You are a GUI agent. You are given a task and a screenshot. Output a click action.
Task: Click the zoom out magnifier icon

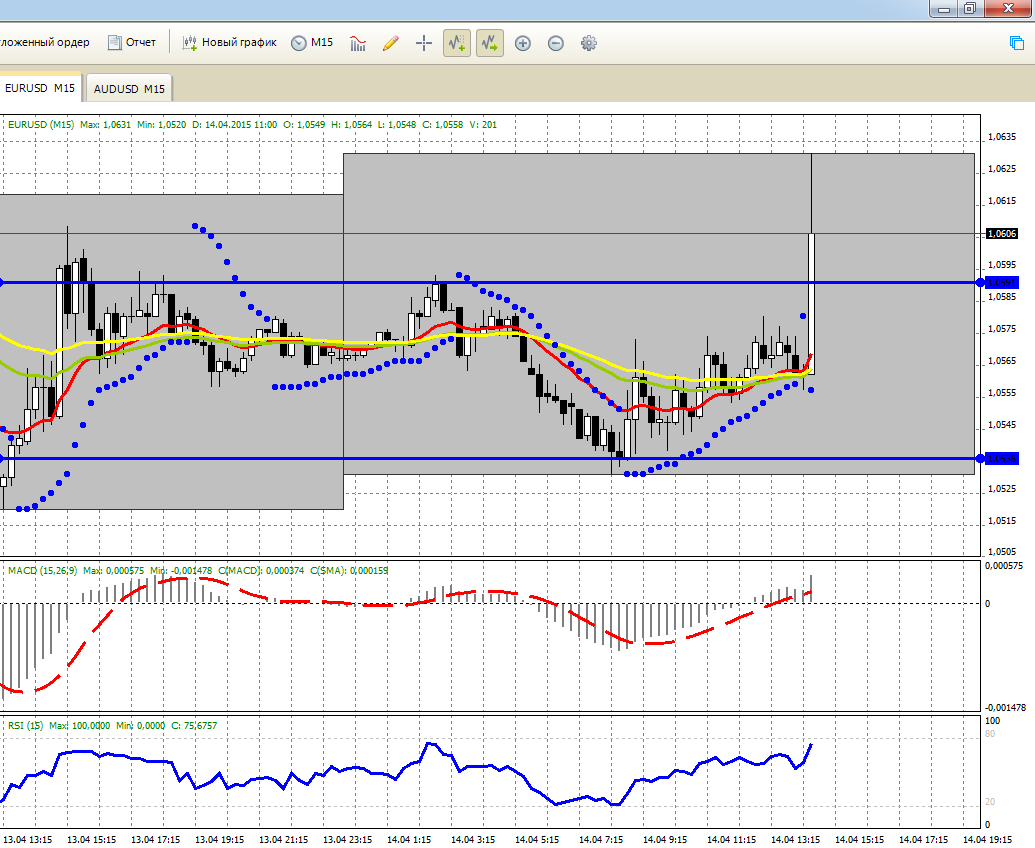point(556,44)
